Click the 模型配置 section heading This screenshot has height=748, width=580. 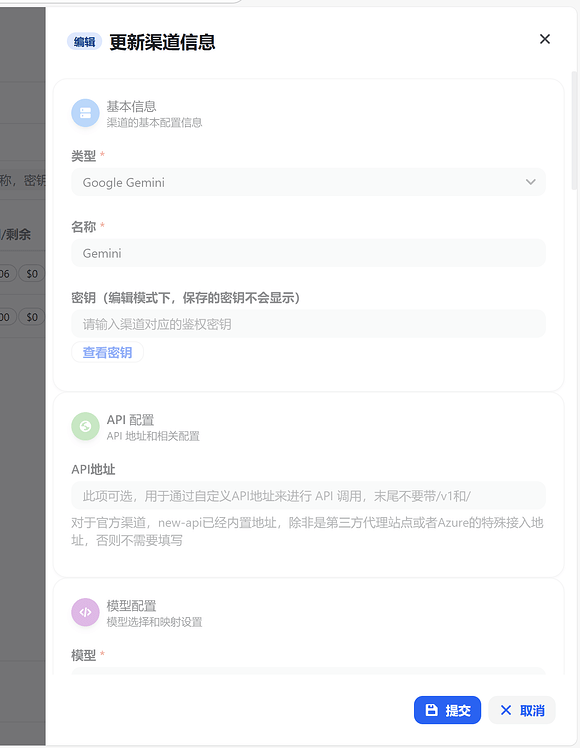131,606
